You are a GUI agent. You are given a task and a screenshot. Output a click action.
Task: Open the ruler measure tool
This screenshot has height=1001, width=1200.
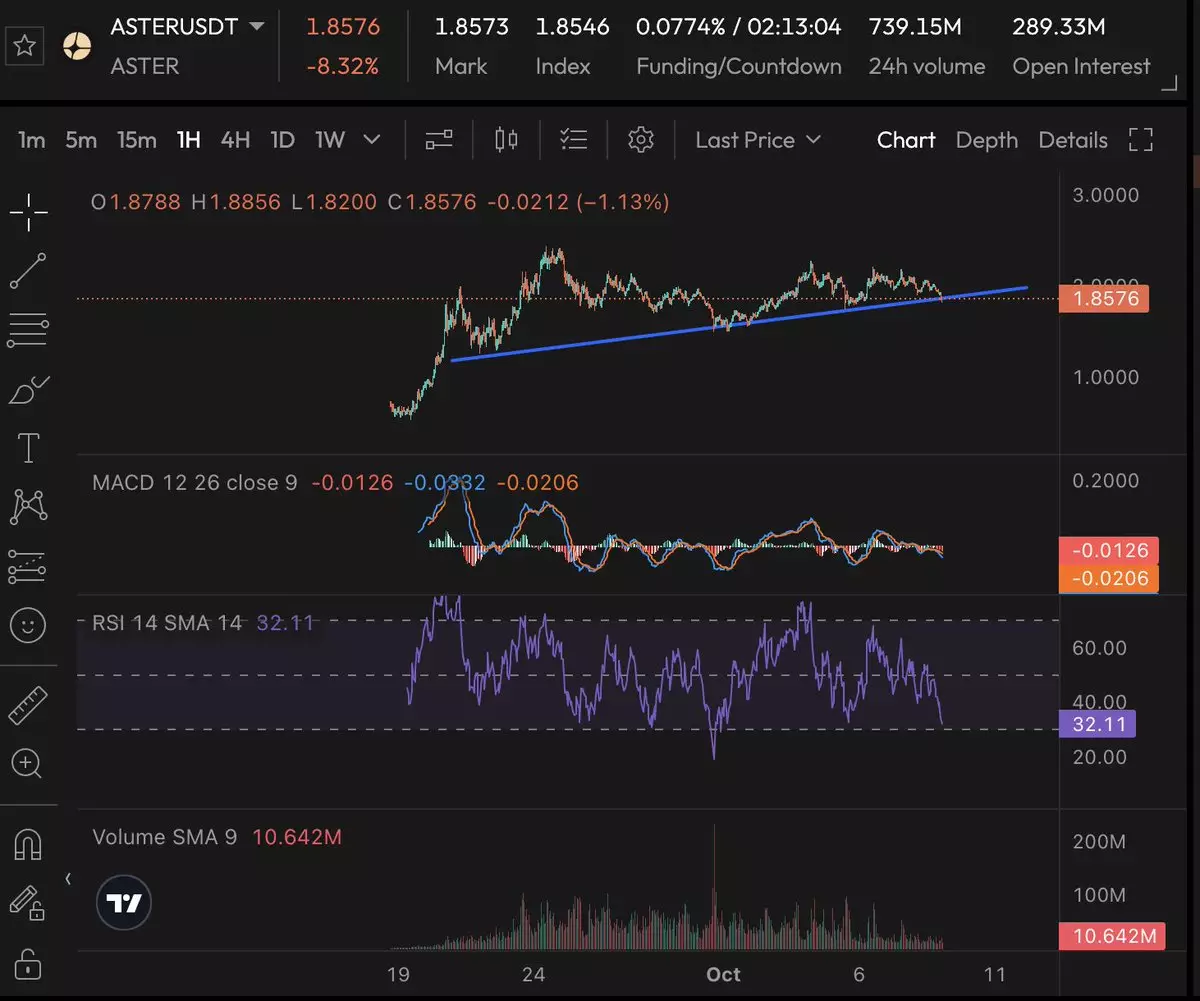28,705
